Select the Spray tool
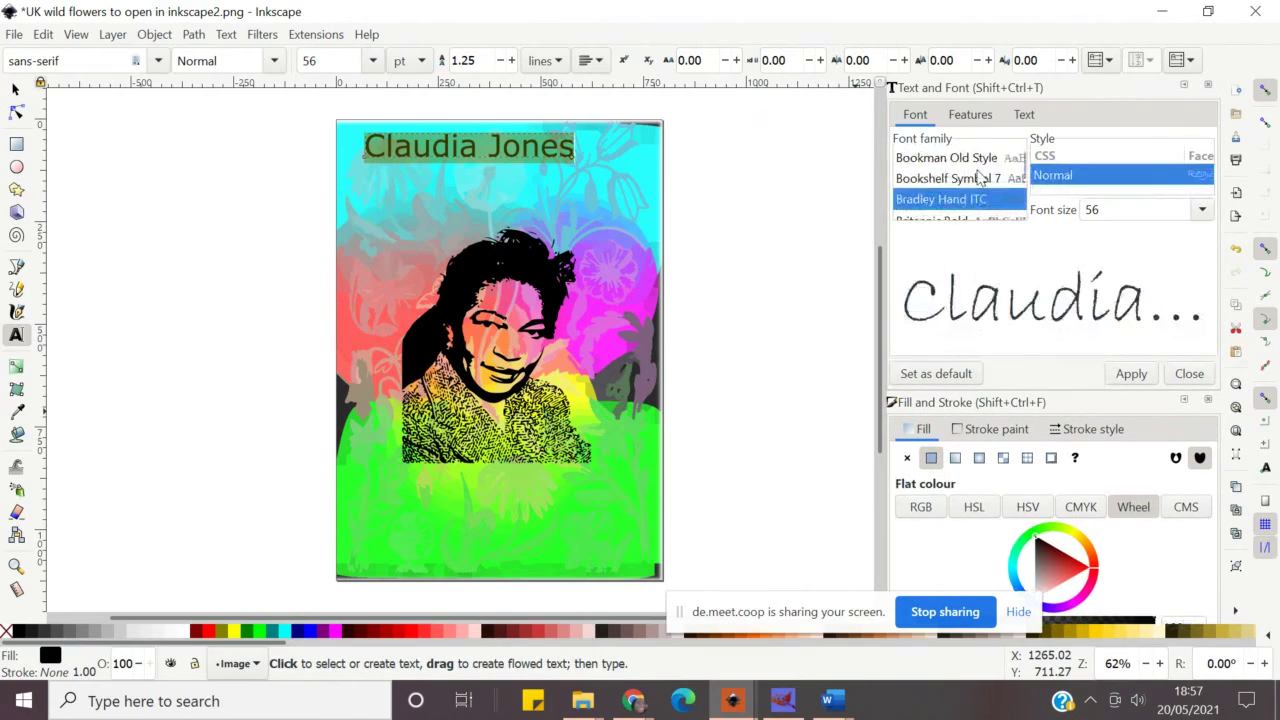 16,490
